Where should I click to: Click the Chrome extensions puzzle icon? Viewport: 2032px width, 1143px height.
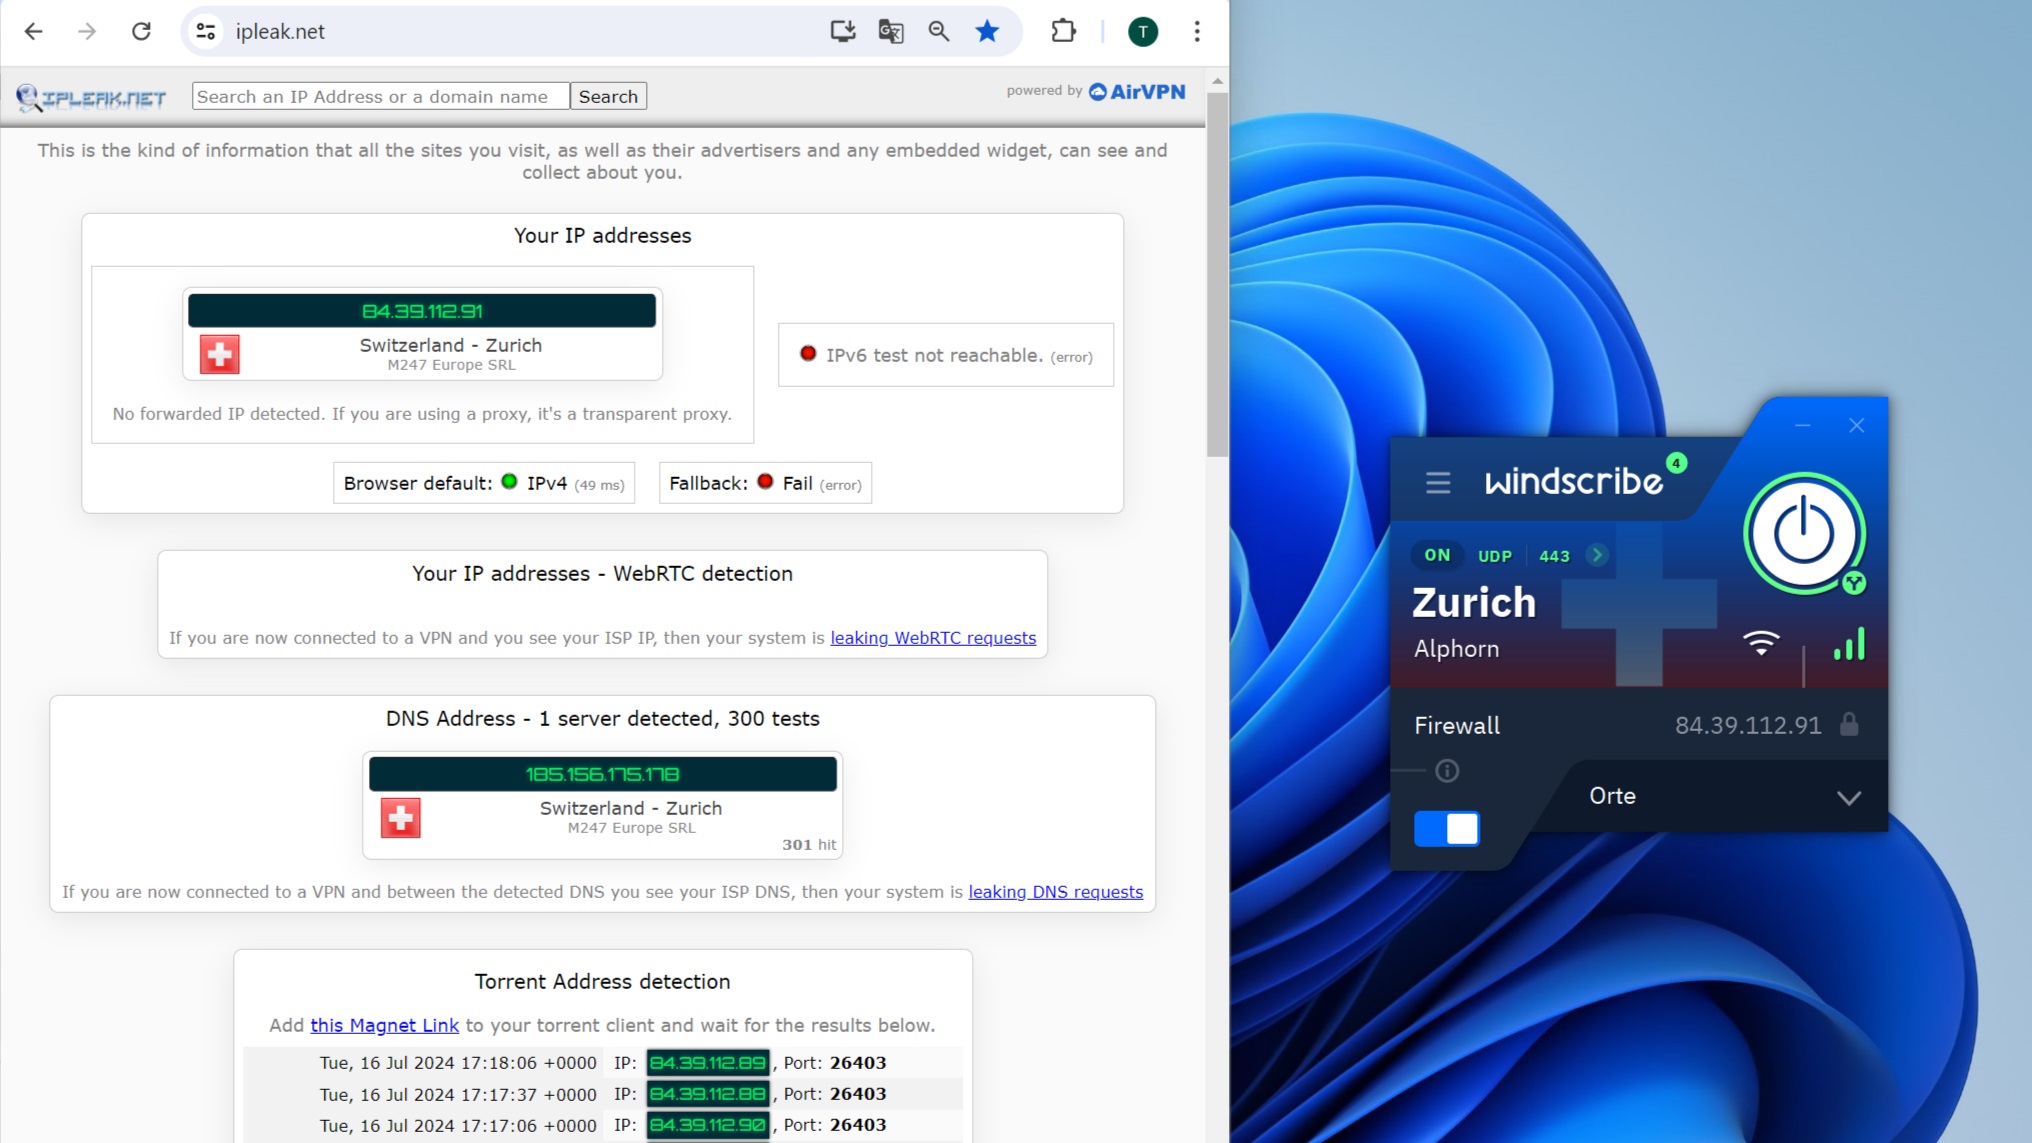point(1063,31)
